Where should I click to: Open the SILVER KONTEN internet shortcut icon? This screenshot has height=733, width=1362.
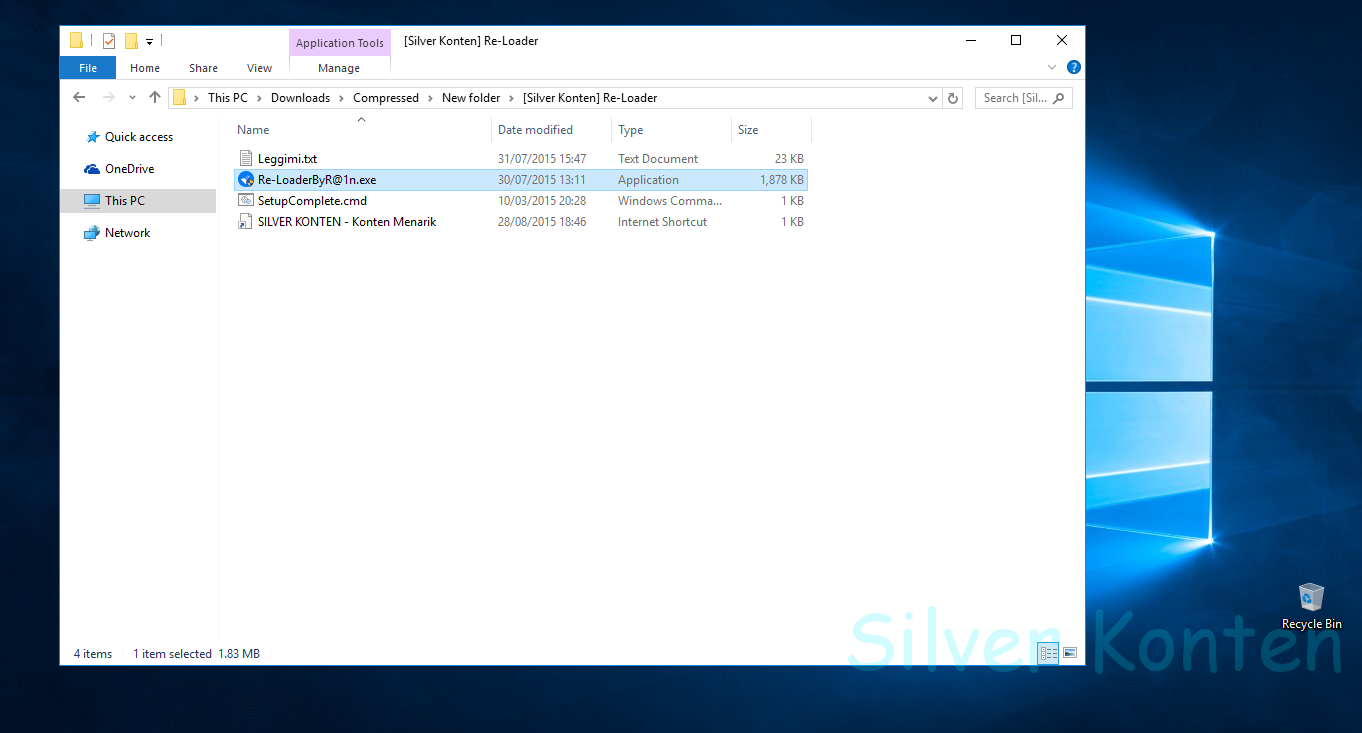click(246, 221)
